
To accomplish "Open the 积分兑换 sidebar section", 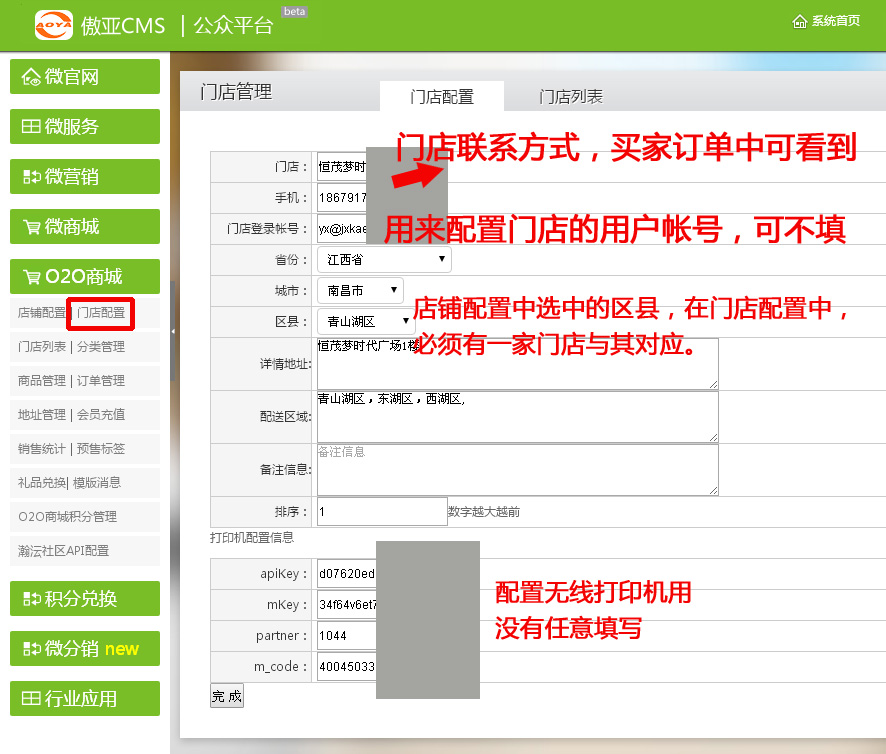I will click(85, 599).
